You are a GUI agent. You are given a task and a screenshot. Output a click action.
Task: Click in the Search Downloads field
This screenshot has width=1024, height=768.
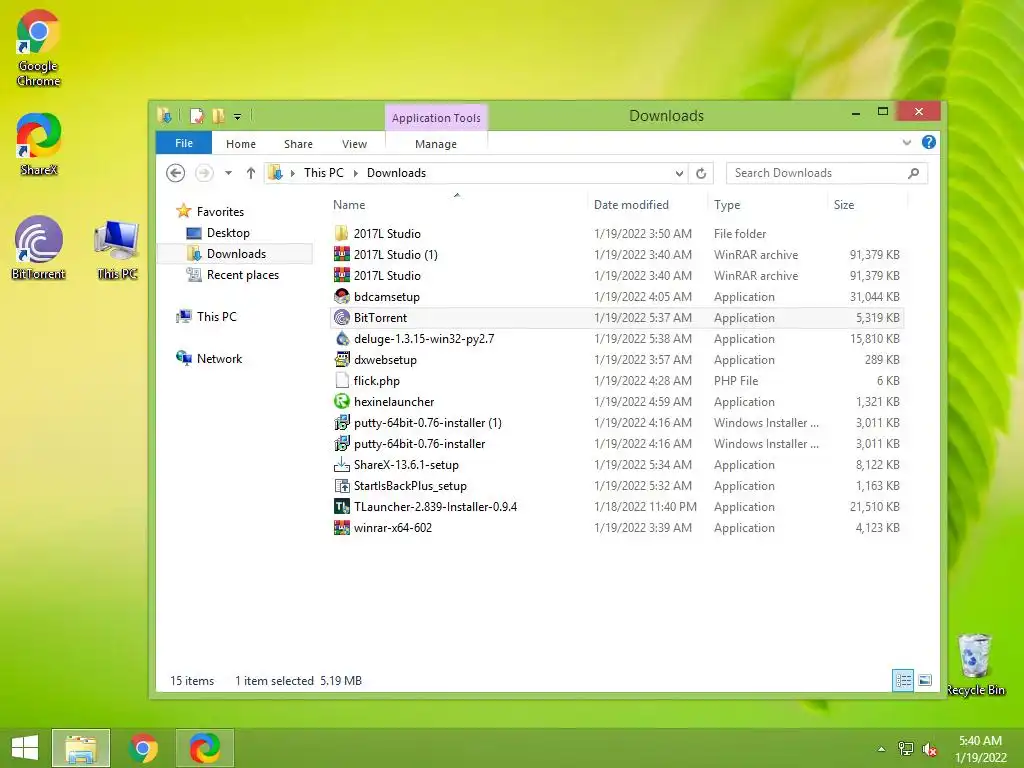tap(826, 173)
